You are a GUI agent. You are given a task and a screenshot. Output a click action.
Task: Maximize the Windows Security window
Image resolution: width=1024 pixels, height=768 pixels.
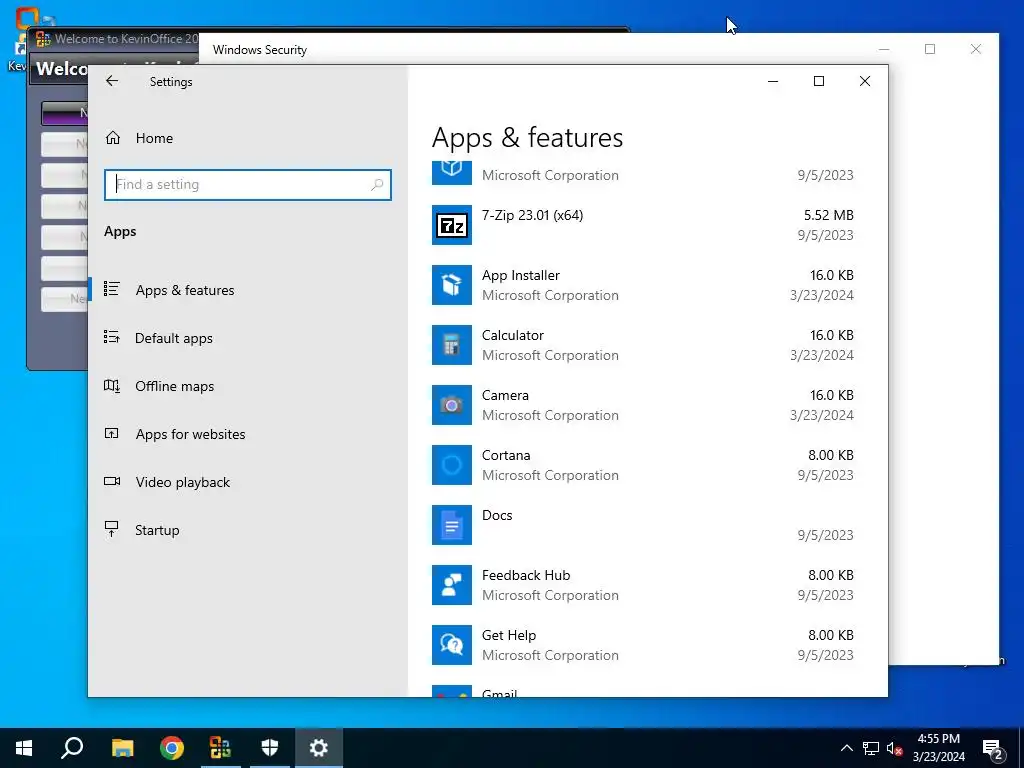930,49
